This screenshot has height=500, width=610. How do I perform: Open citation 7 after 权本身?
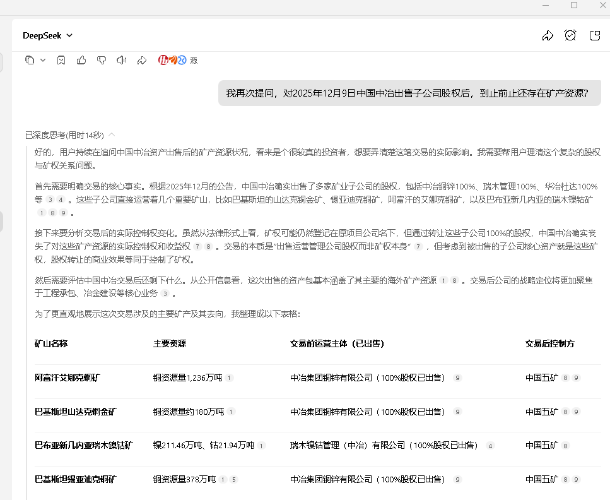coord(418,246)
